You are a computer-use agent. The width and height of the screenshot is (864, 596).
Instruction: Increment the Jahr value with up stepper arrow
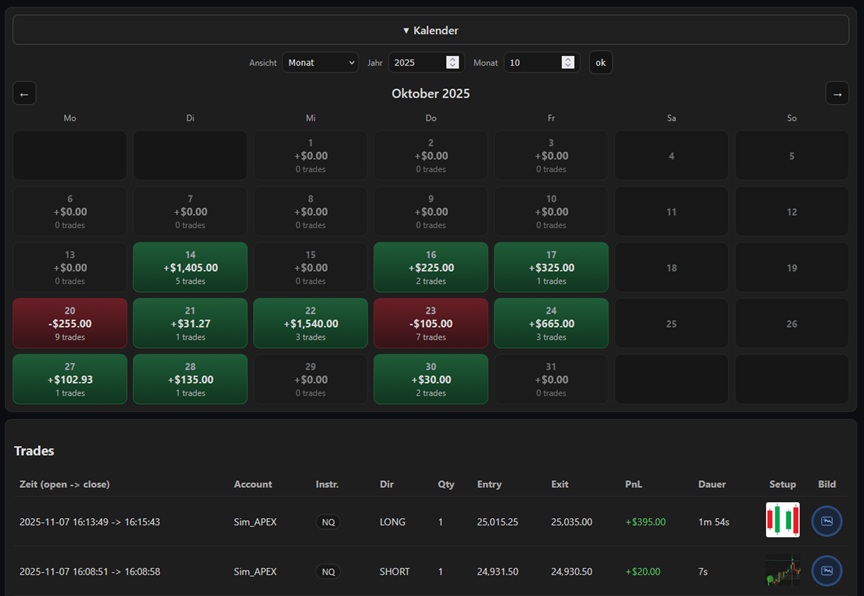click(451, 59)
